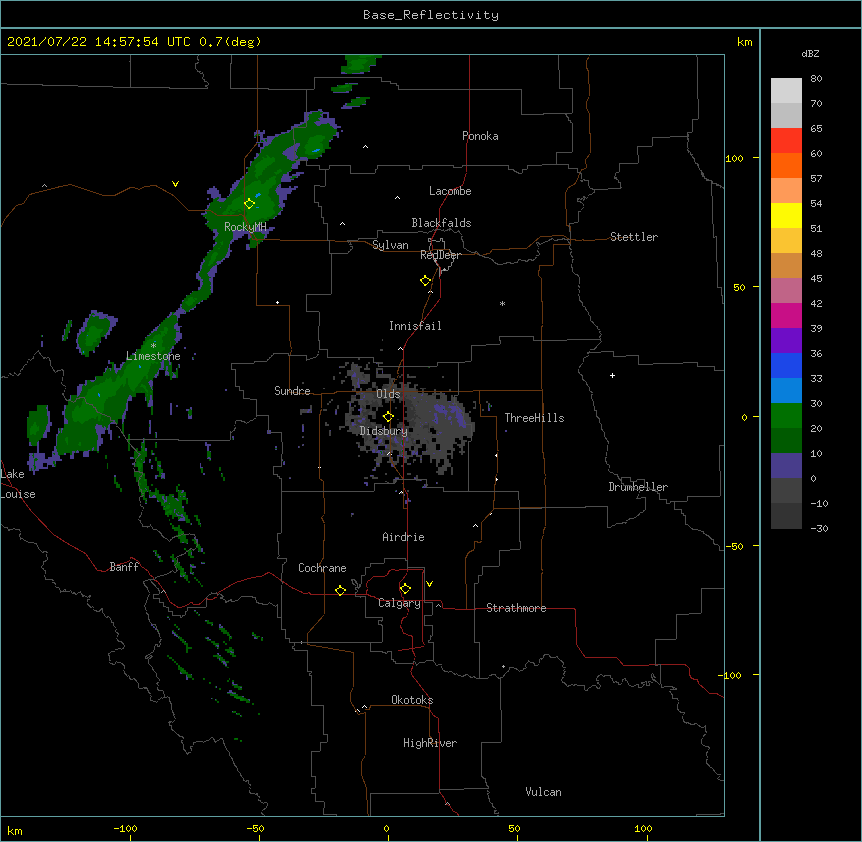Click the RockyMH label
Viewport: 862px width, 842px height.
tap(245, 226)
